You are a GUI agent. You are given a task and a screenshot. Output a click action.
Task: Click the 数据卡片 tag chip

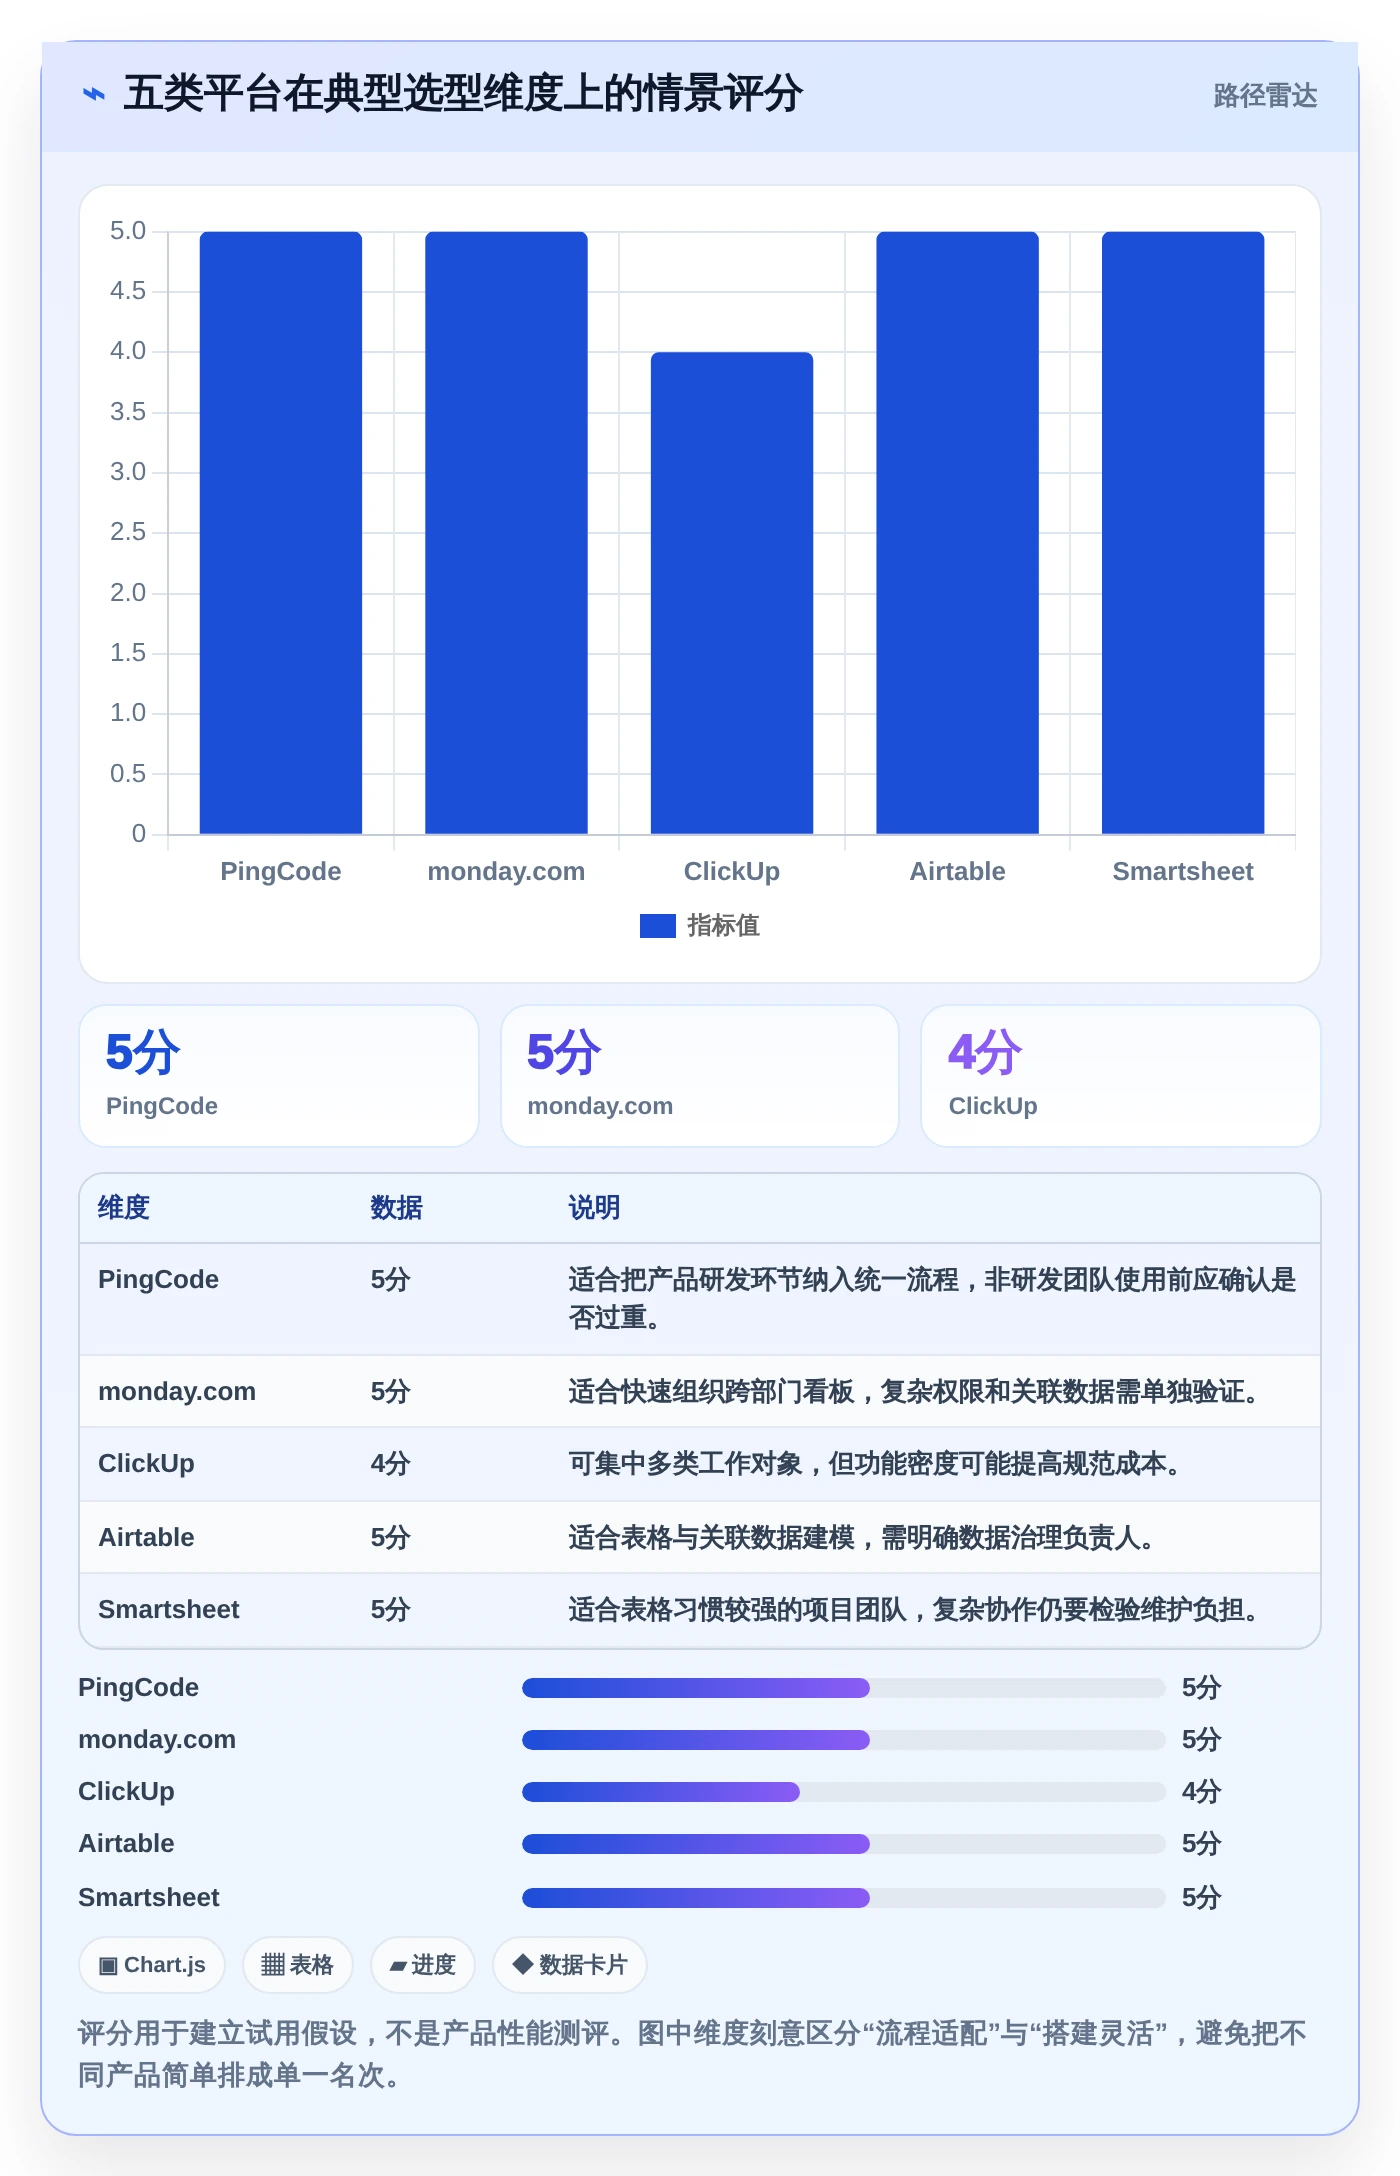570,1965
